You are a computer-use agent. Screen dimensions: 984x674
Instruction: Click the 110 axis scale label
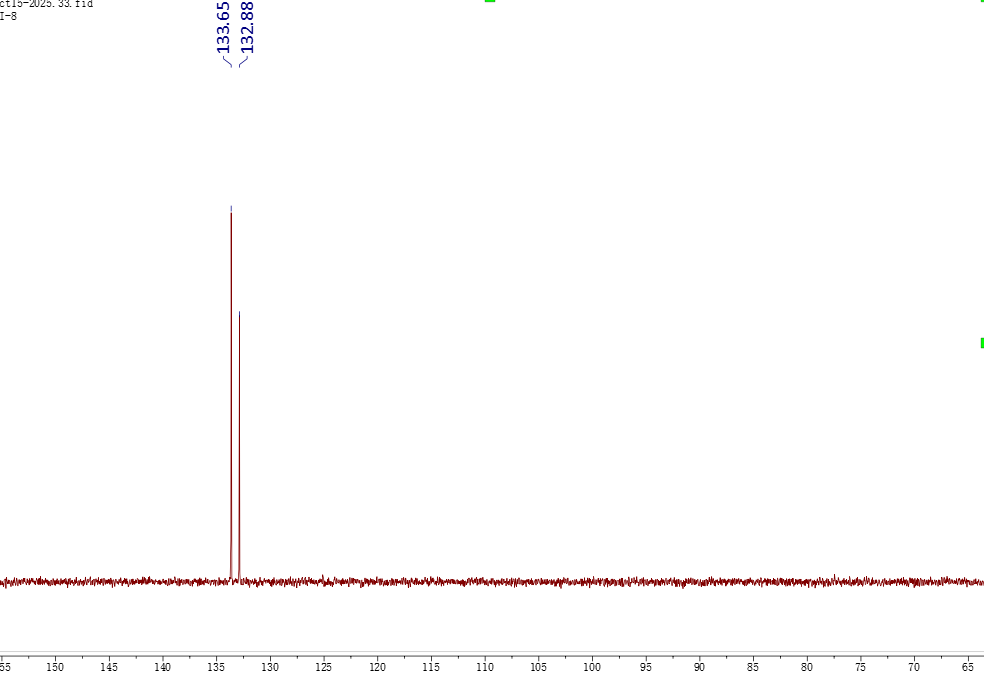point(485,666)
